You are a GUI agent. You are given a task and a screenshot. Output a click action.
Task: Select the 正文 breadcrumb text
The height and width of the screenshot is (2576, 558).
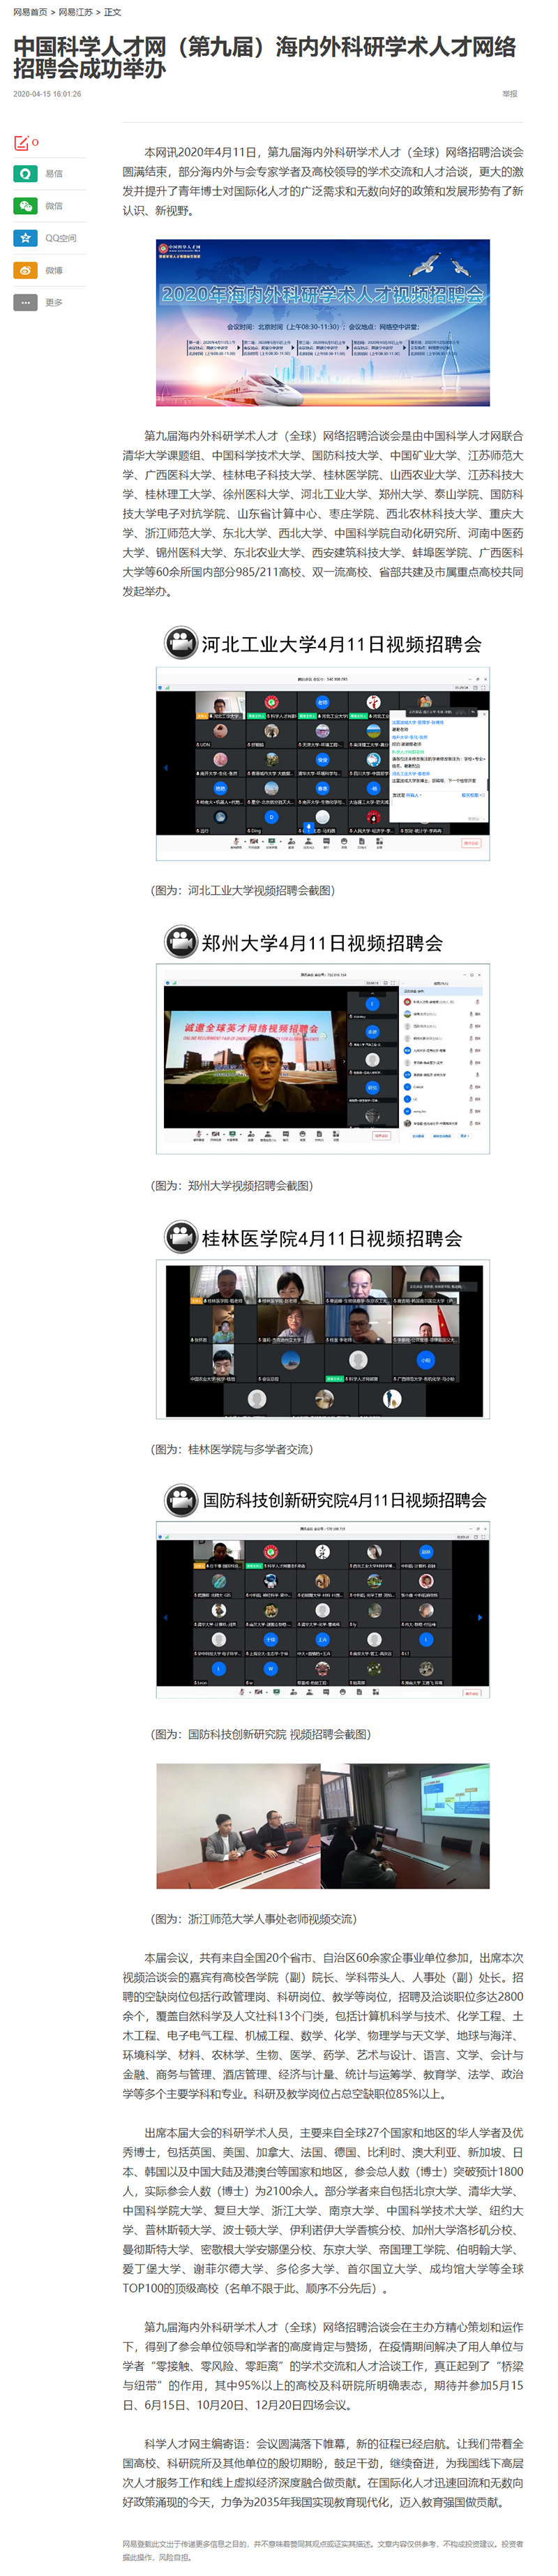113,12
